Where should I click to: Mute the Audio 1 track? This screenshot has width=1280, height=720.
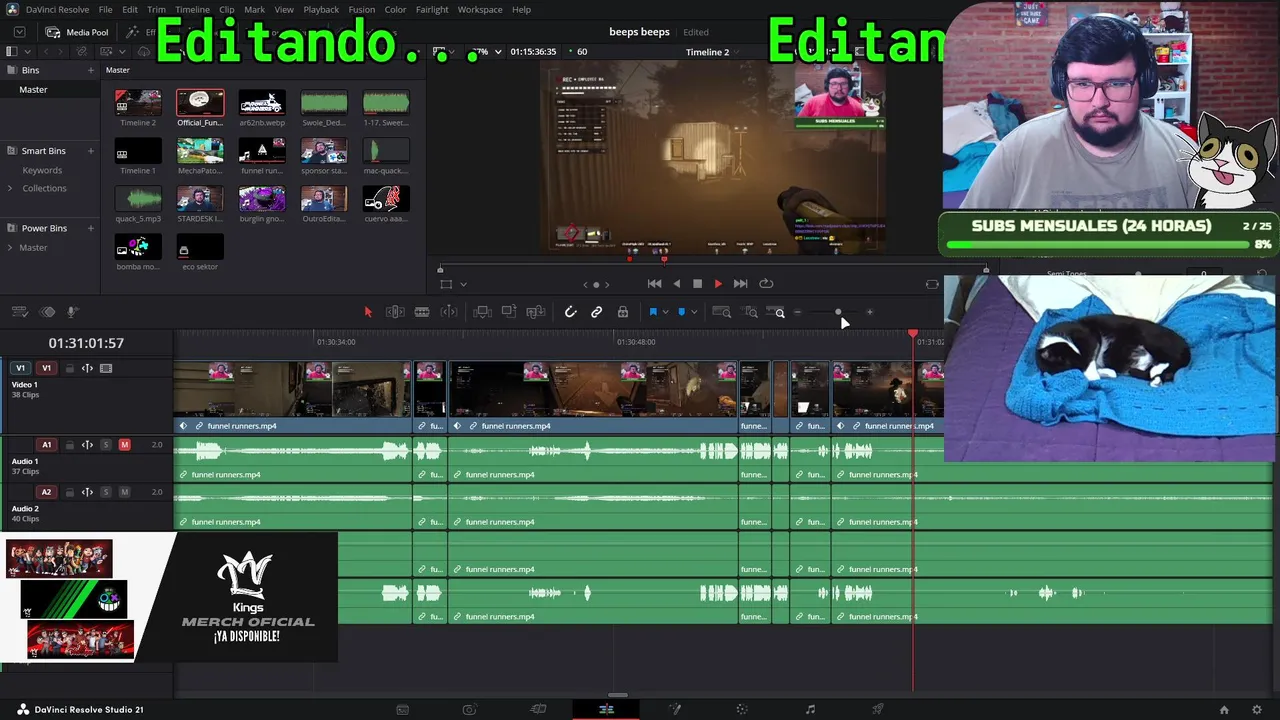click(124, 444)
